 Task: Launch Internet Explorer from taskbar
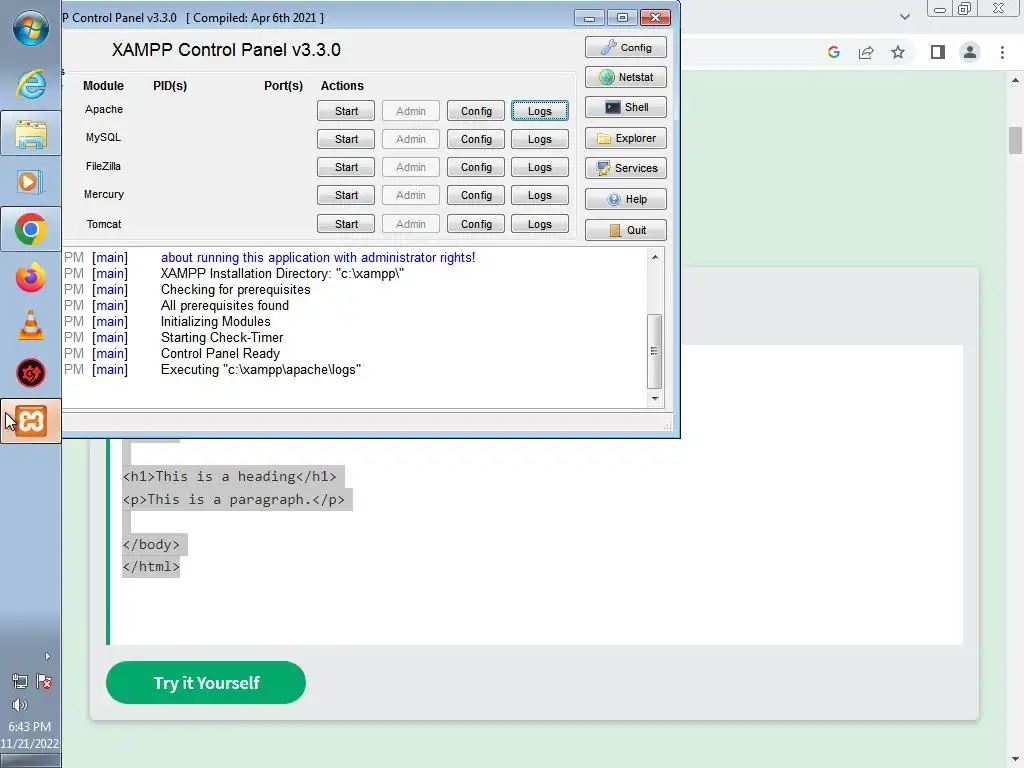point(31,84)
